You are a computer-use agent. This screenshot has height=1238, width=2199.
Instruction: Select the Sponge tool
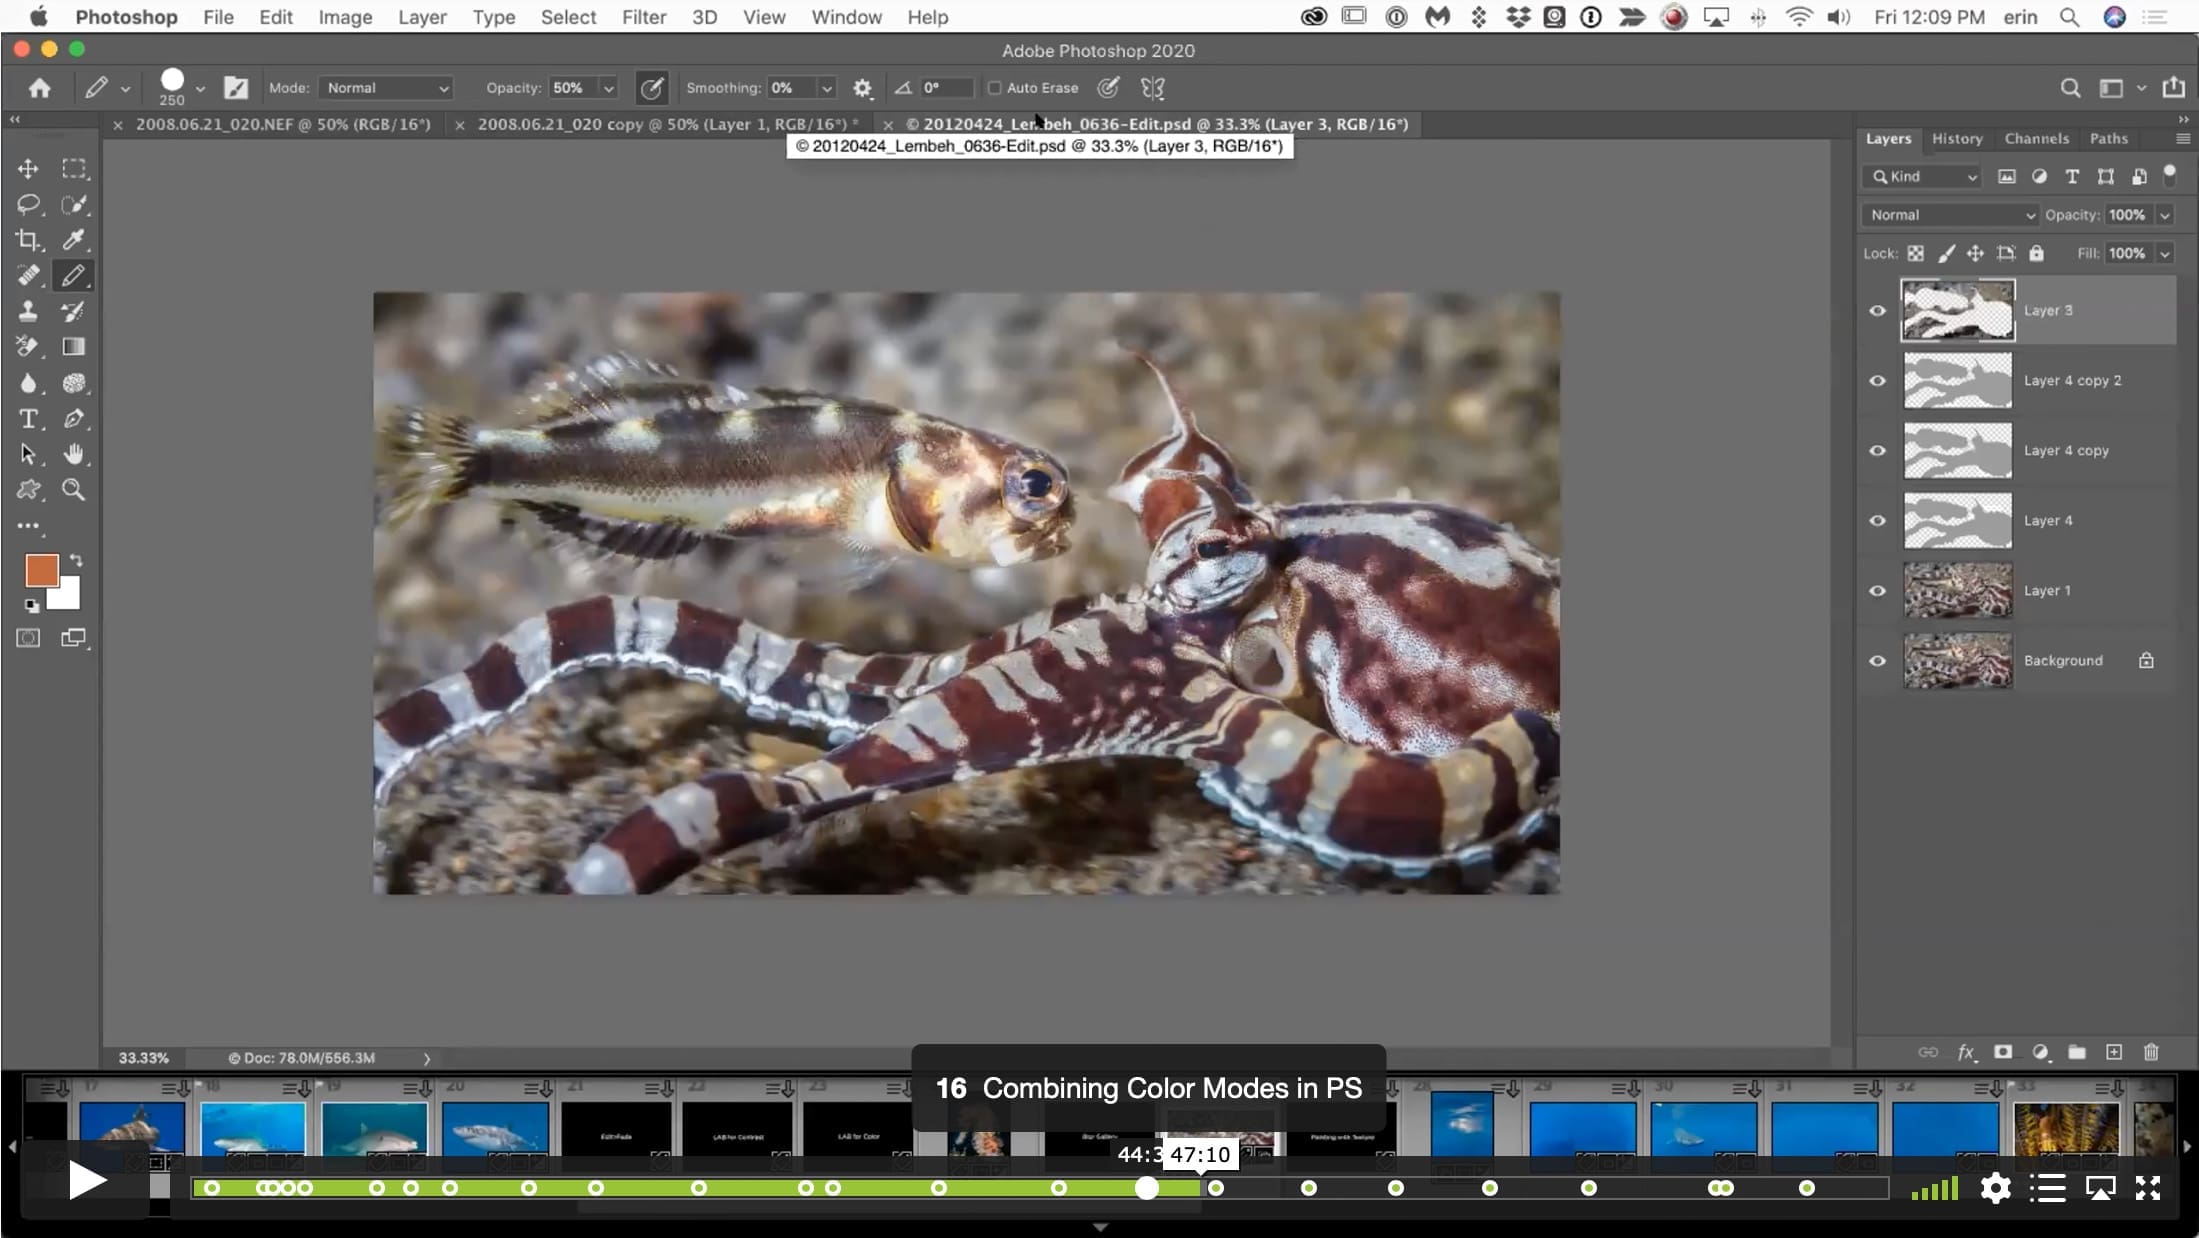click(x=74, y=383)
